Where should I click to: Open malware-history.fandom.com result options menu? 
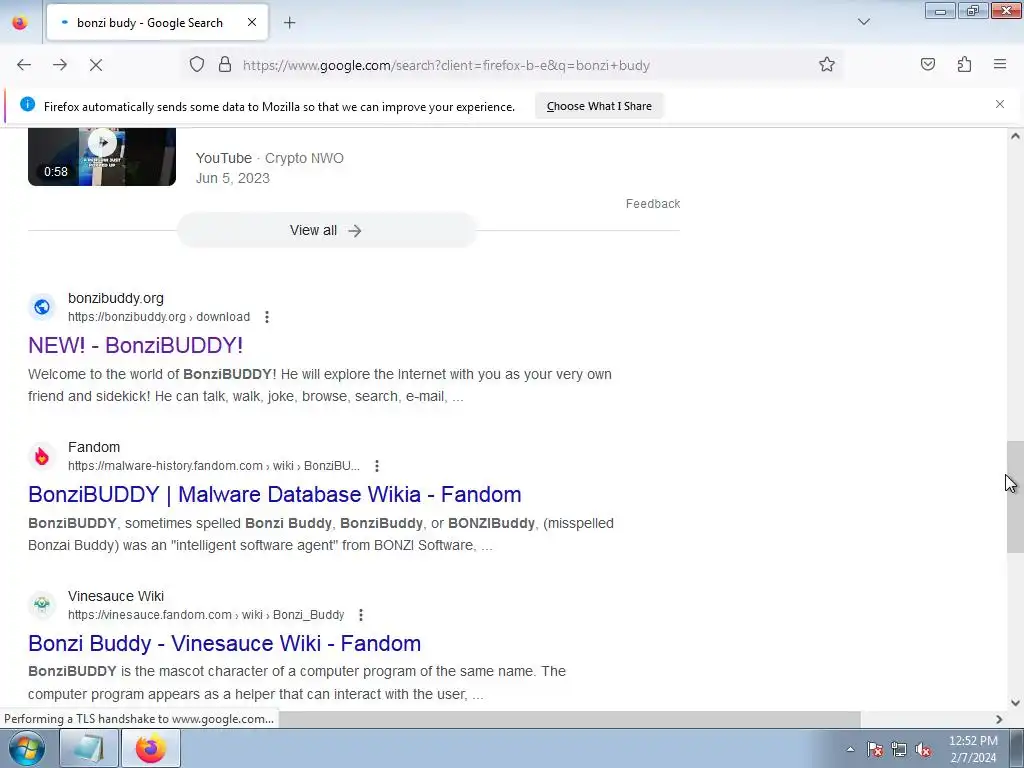tap(376, 466)
